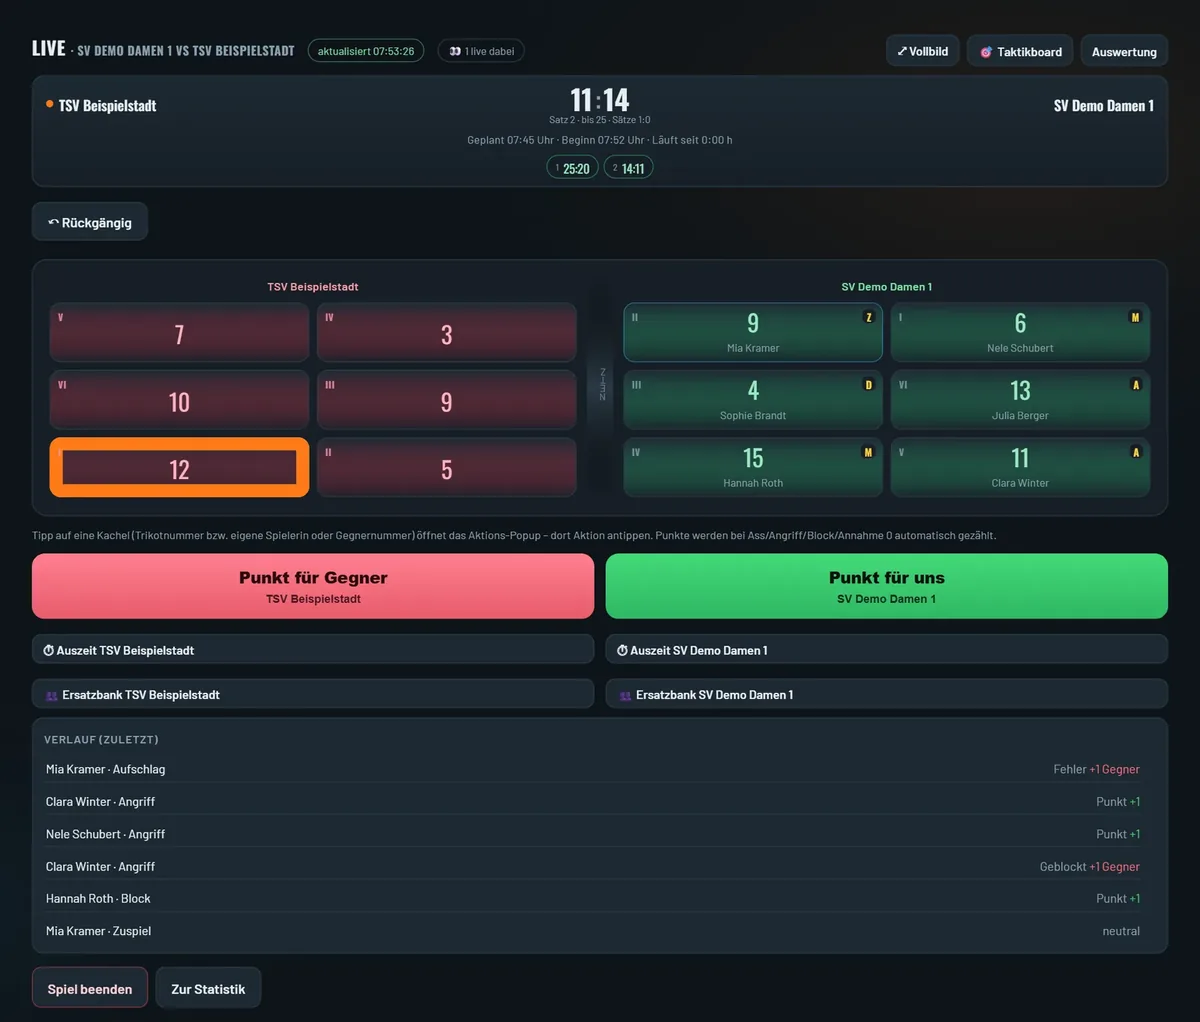This screenshot has height=1022, width=1200.
Task: Award Punkt für uns
Action: 887,586
